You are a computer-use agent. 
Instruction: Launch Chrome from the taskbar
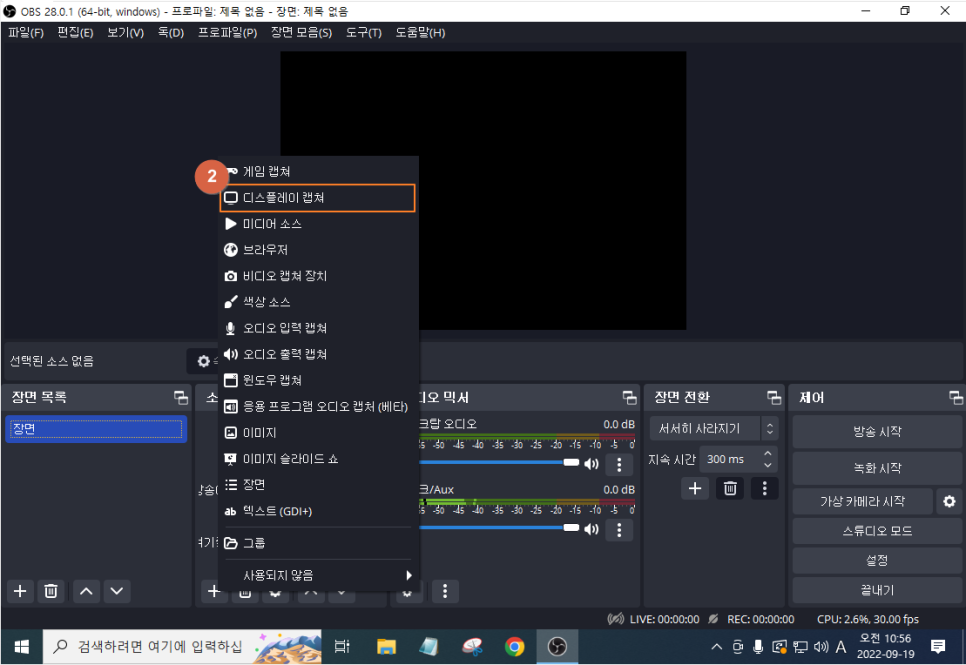coord(514,647)
